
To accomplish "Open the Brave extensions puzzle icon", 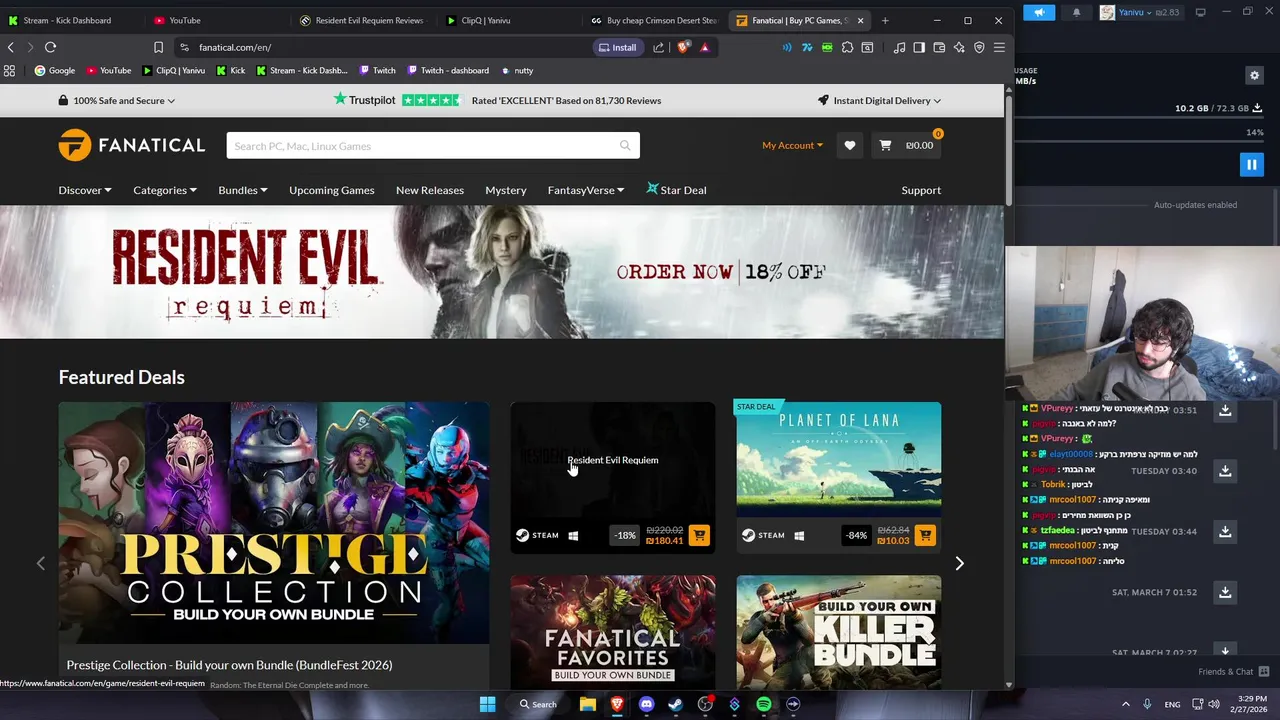I will pos(847,47).
